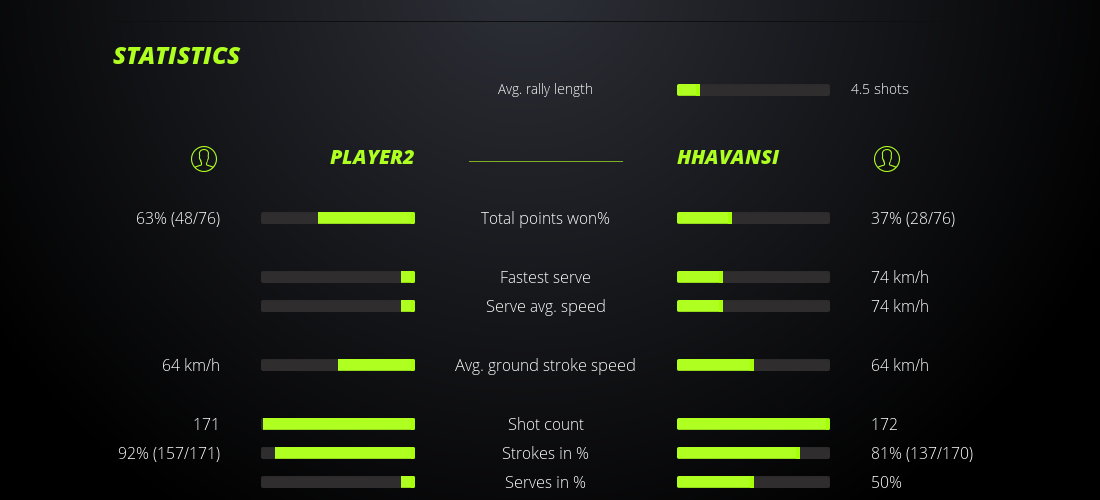Click PLAYER2's Avg. ground stroke speed bar

[x=338, y=365]
